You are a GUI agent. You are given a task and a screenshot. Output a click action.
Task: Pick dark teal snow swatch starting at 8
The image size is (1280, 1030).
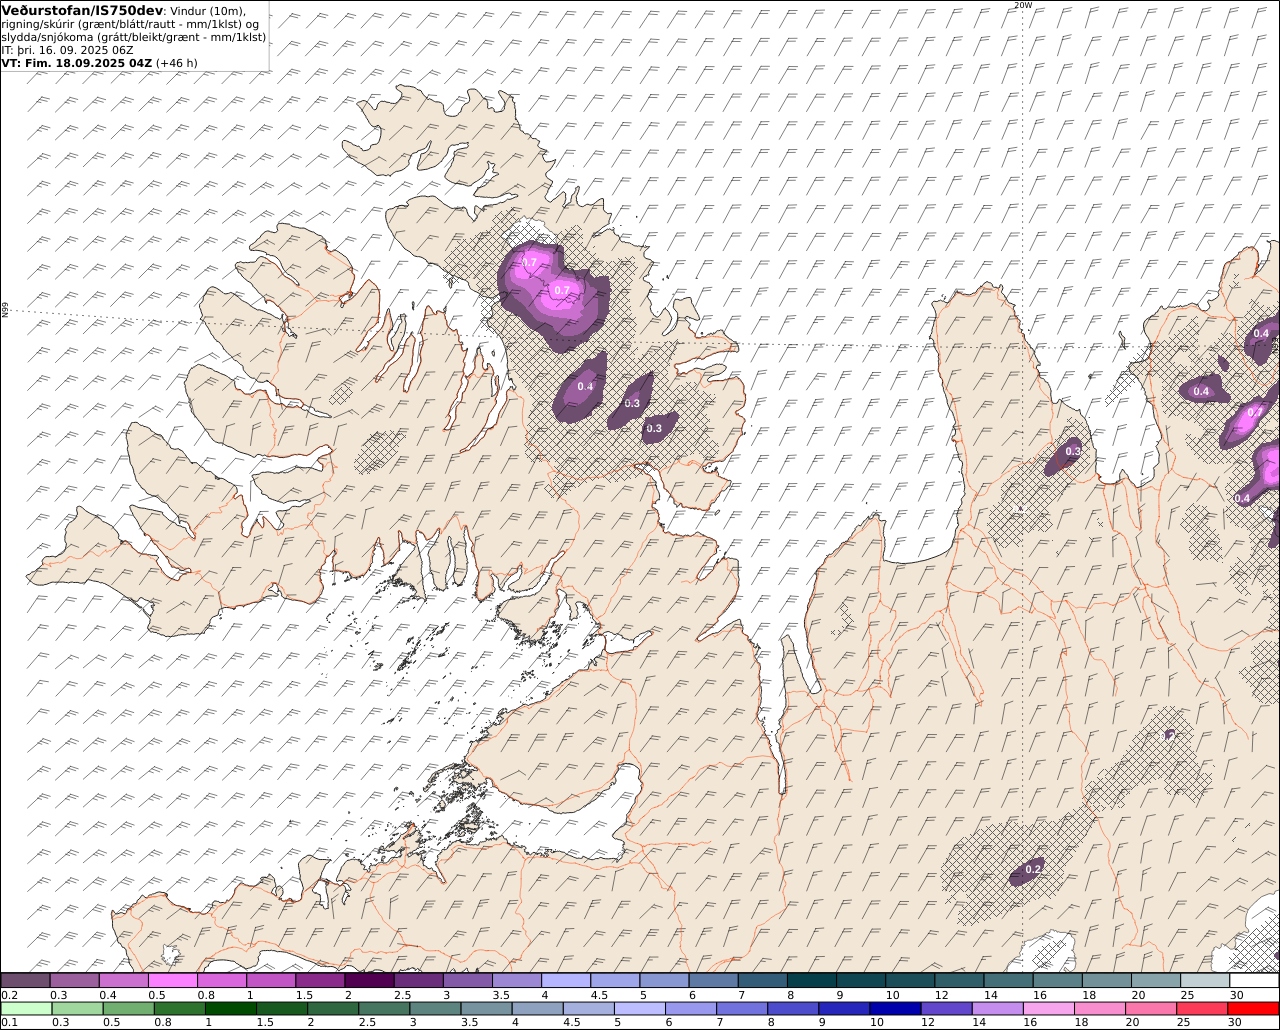click(x=811, y=980)
